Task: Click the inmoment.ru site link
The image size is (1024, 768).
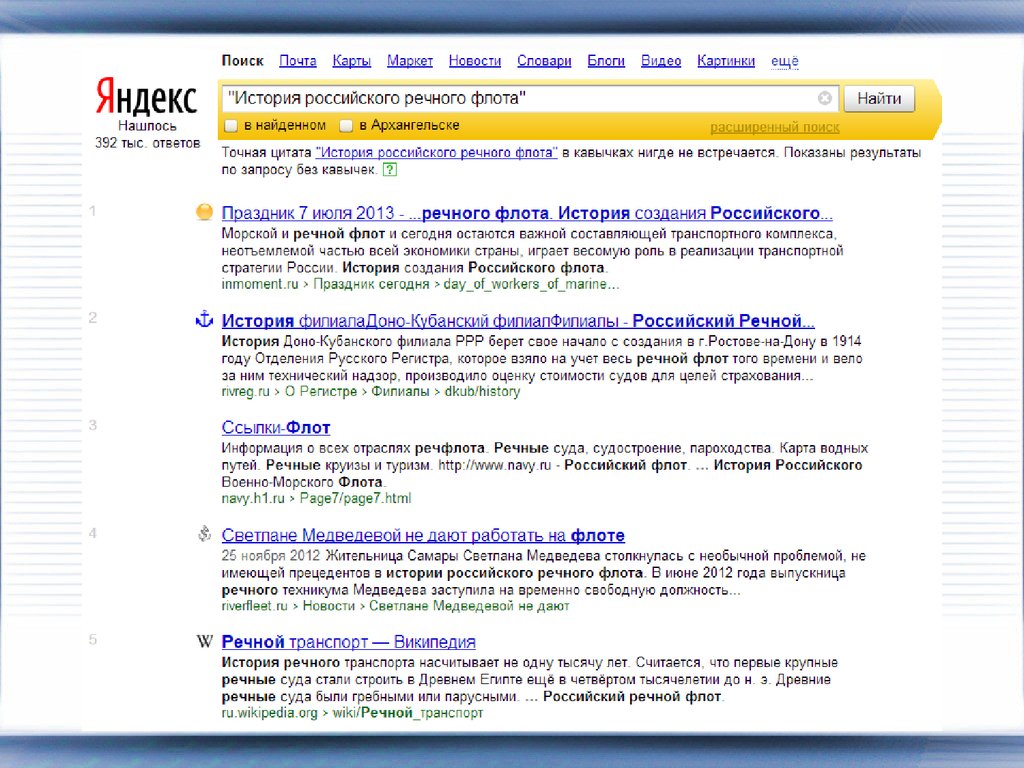Action: (x=260, y=284)
